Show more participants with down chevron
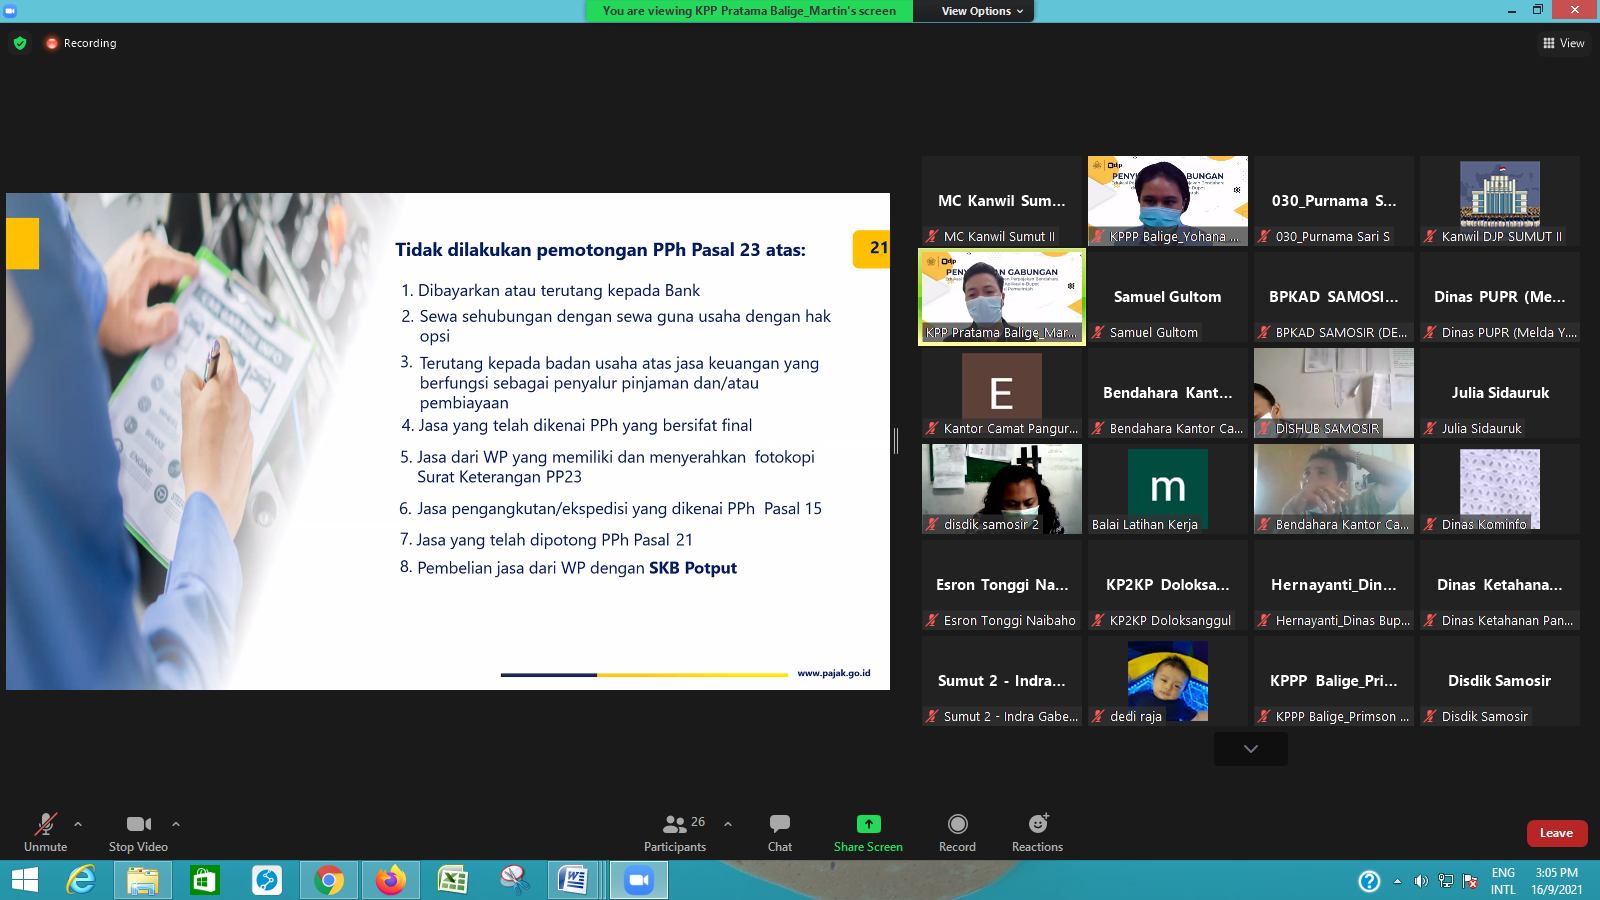This screenshot has height=900, width=1600. (1250, 749)
